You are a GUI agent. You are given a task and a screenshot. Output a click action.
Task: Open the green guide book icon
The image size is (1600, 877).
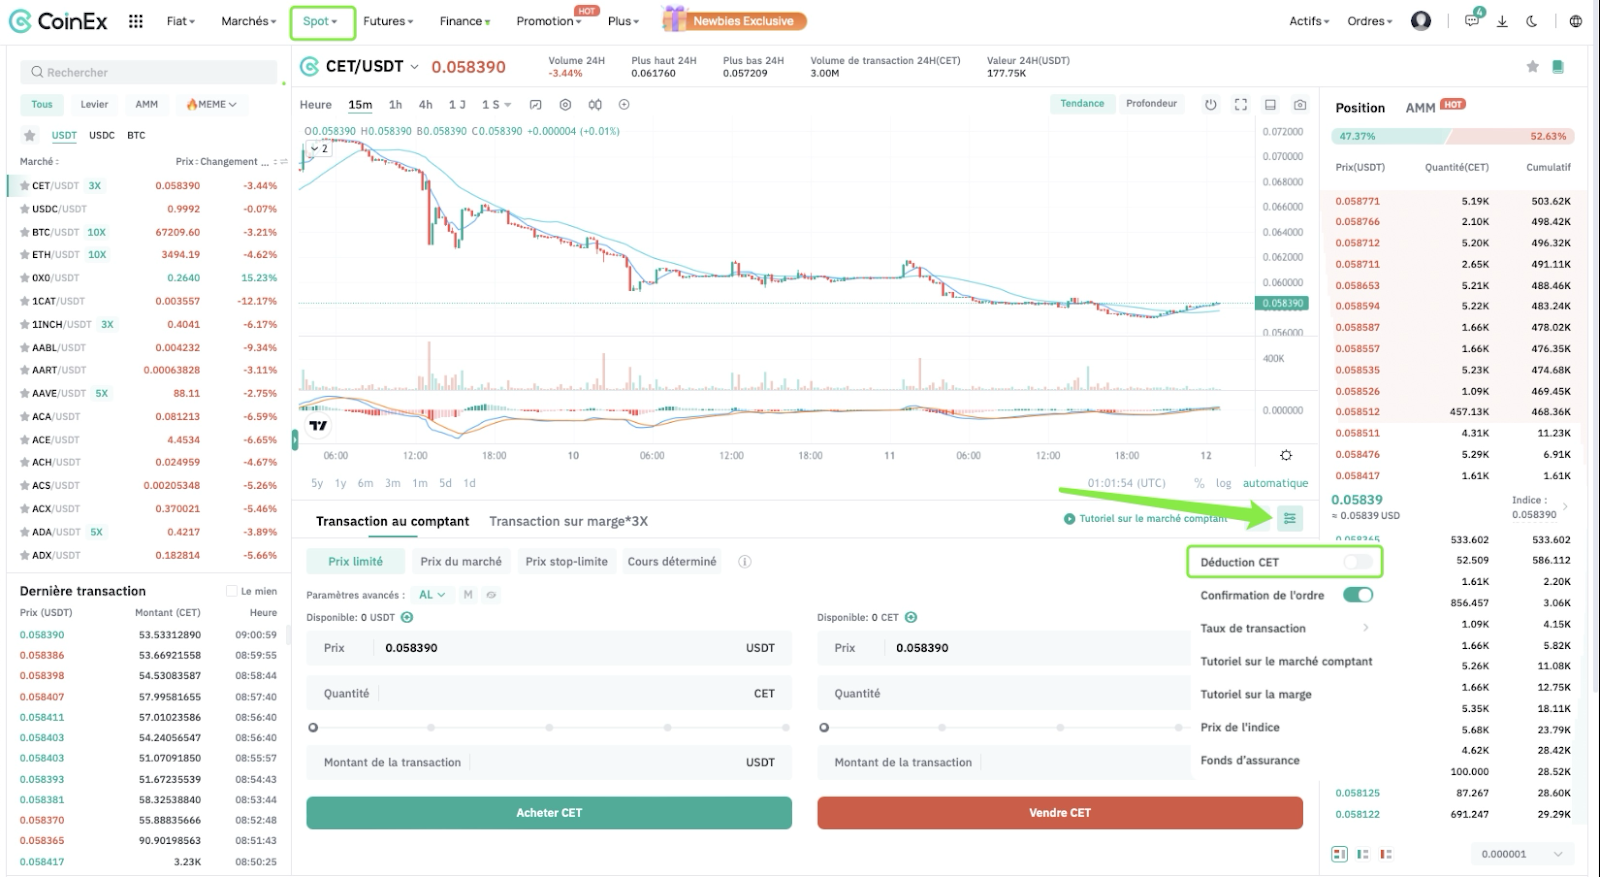pos(1557,67)
